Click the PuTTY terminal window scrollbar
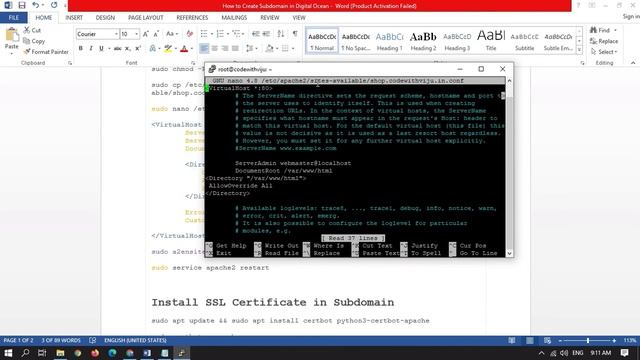This screenshot has width=640, height=360. coord(509,167)
